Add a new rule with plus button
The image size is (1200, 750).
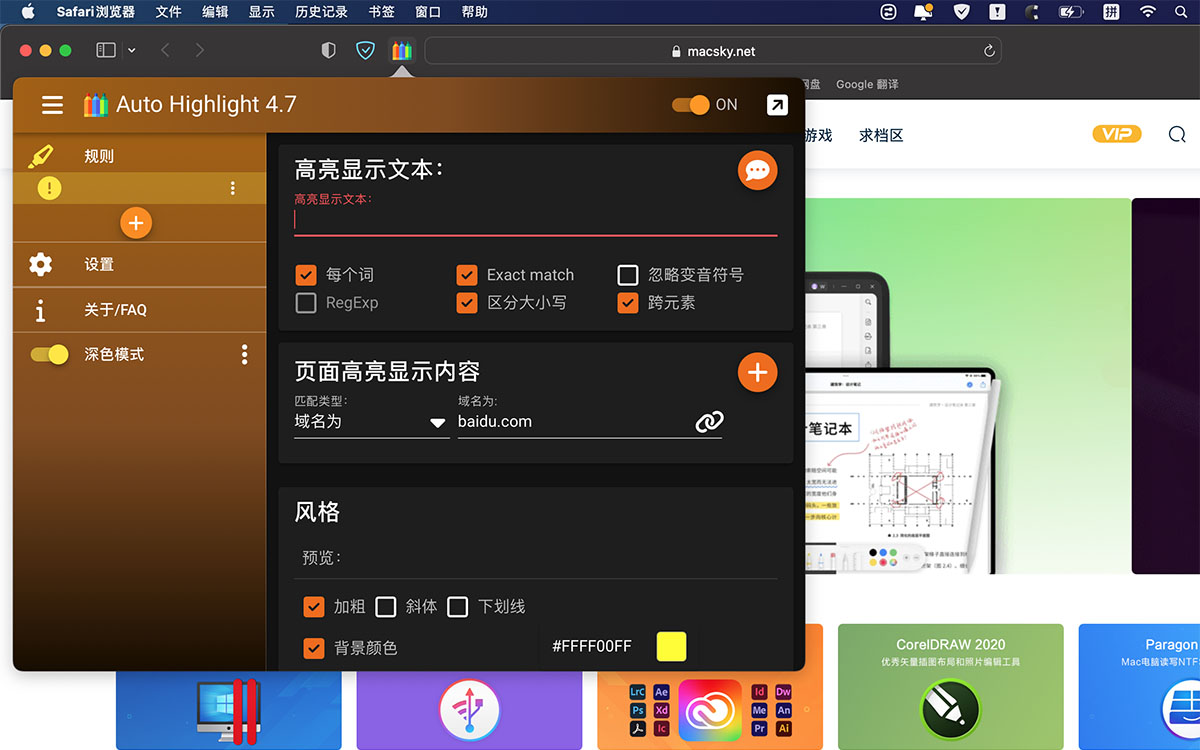[x=136, y=222]
